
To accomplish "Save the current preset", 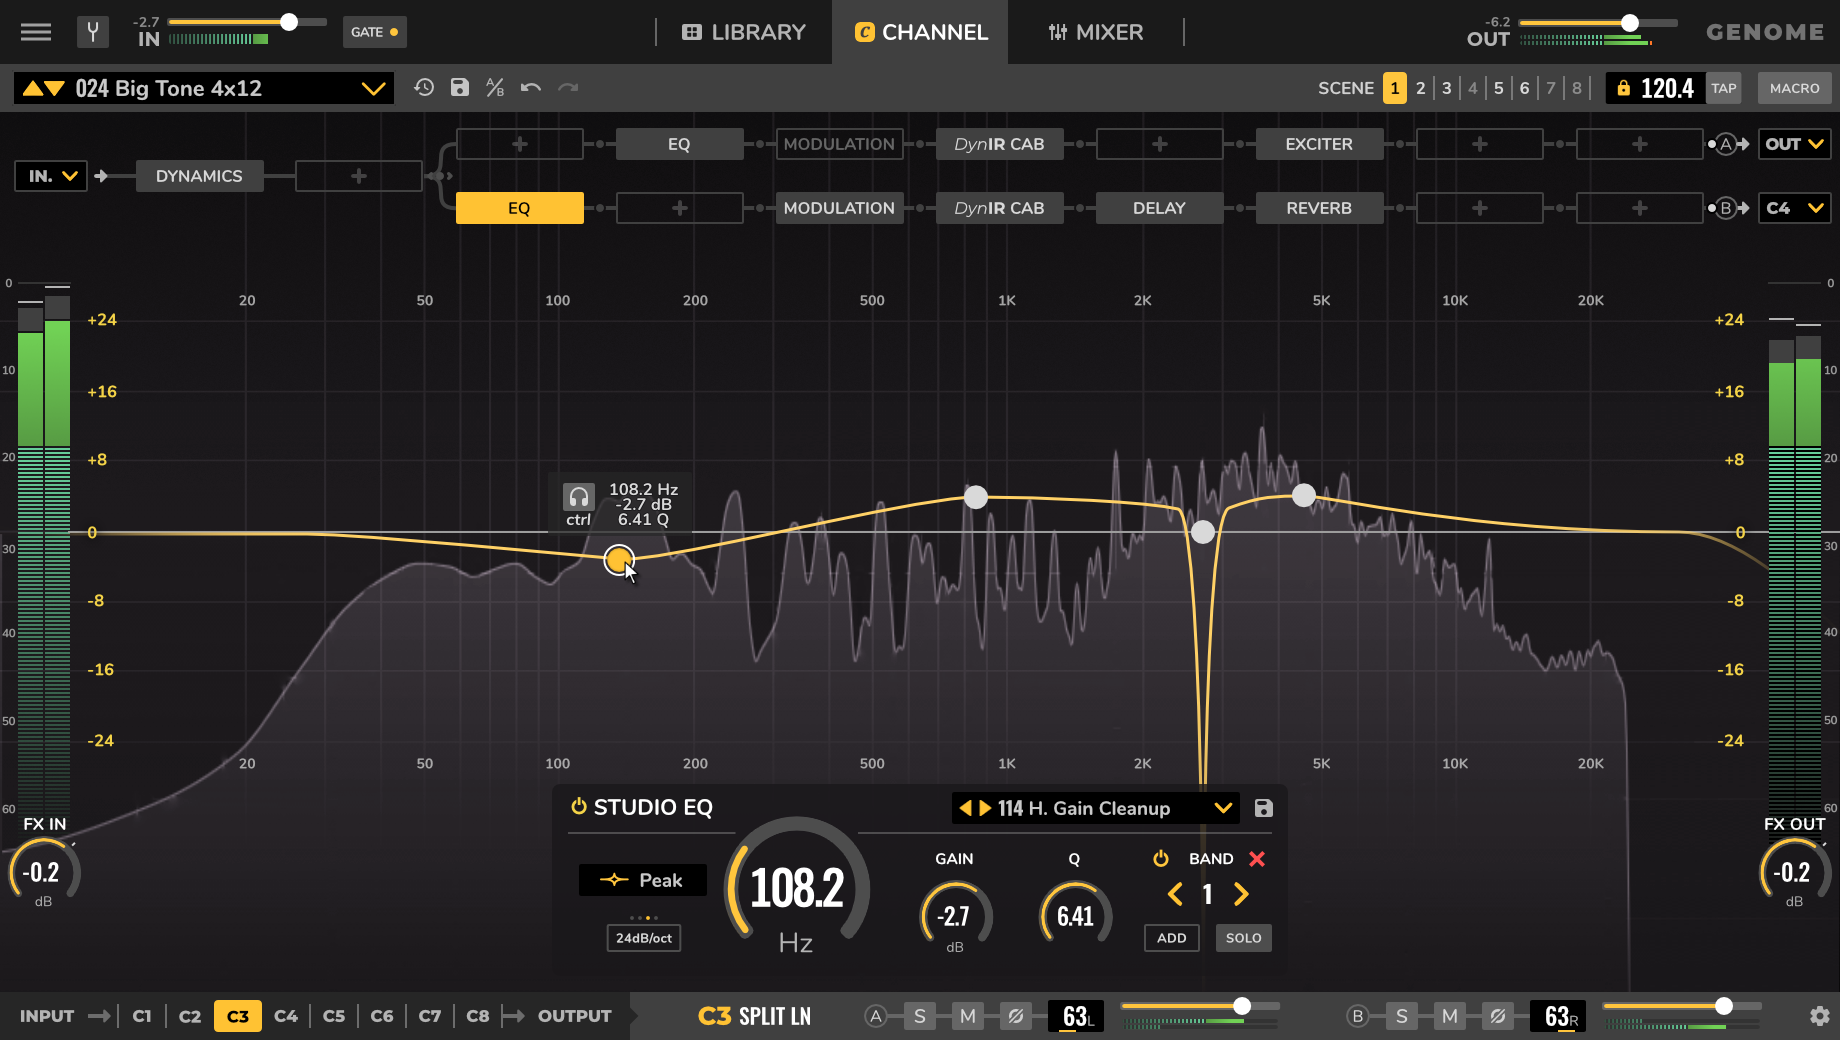I will [459, 88].
